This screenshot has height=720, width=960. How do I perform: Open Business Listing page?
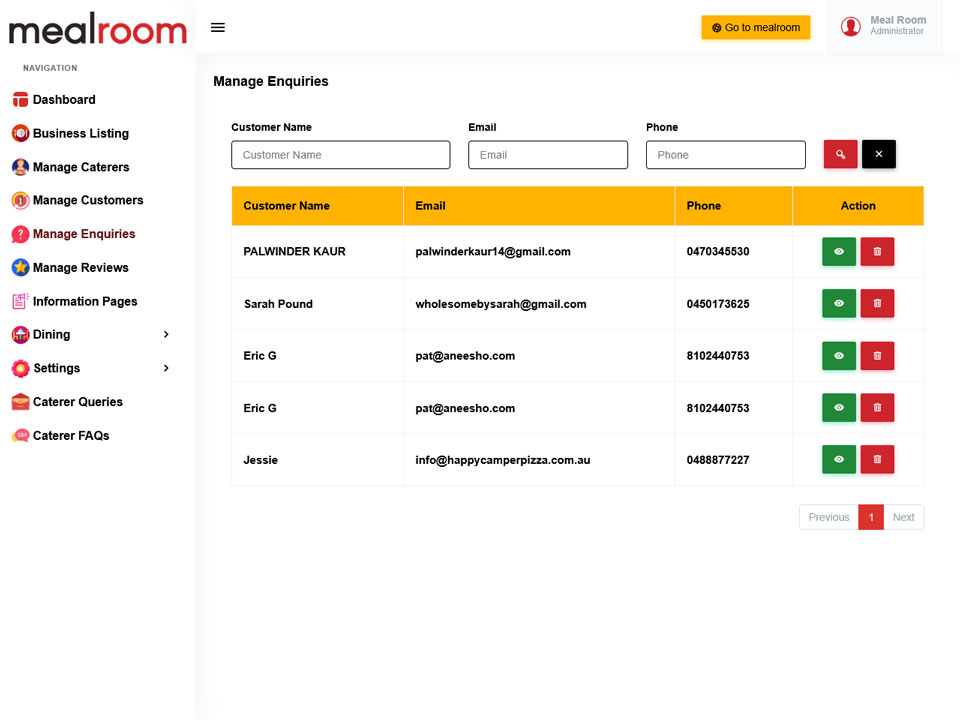coord(81,133)
